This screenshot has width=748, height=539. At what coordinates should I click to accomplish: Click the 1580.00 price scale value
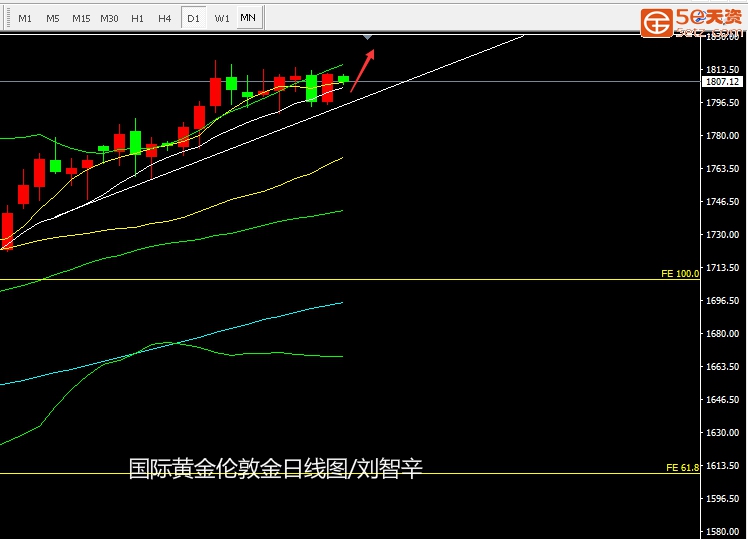pyautogui.click(x=722, y=531)
